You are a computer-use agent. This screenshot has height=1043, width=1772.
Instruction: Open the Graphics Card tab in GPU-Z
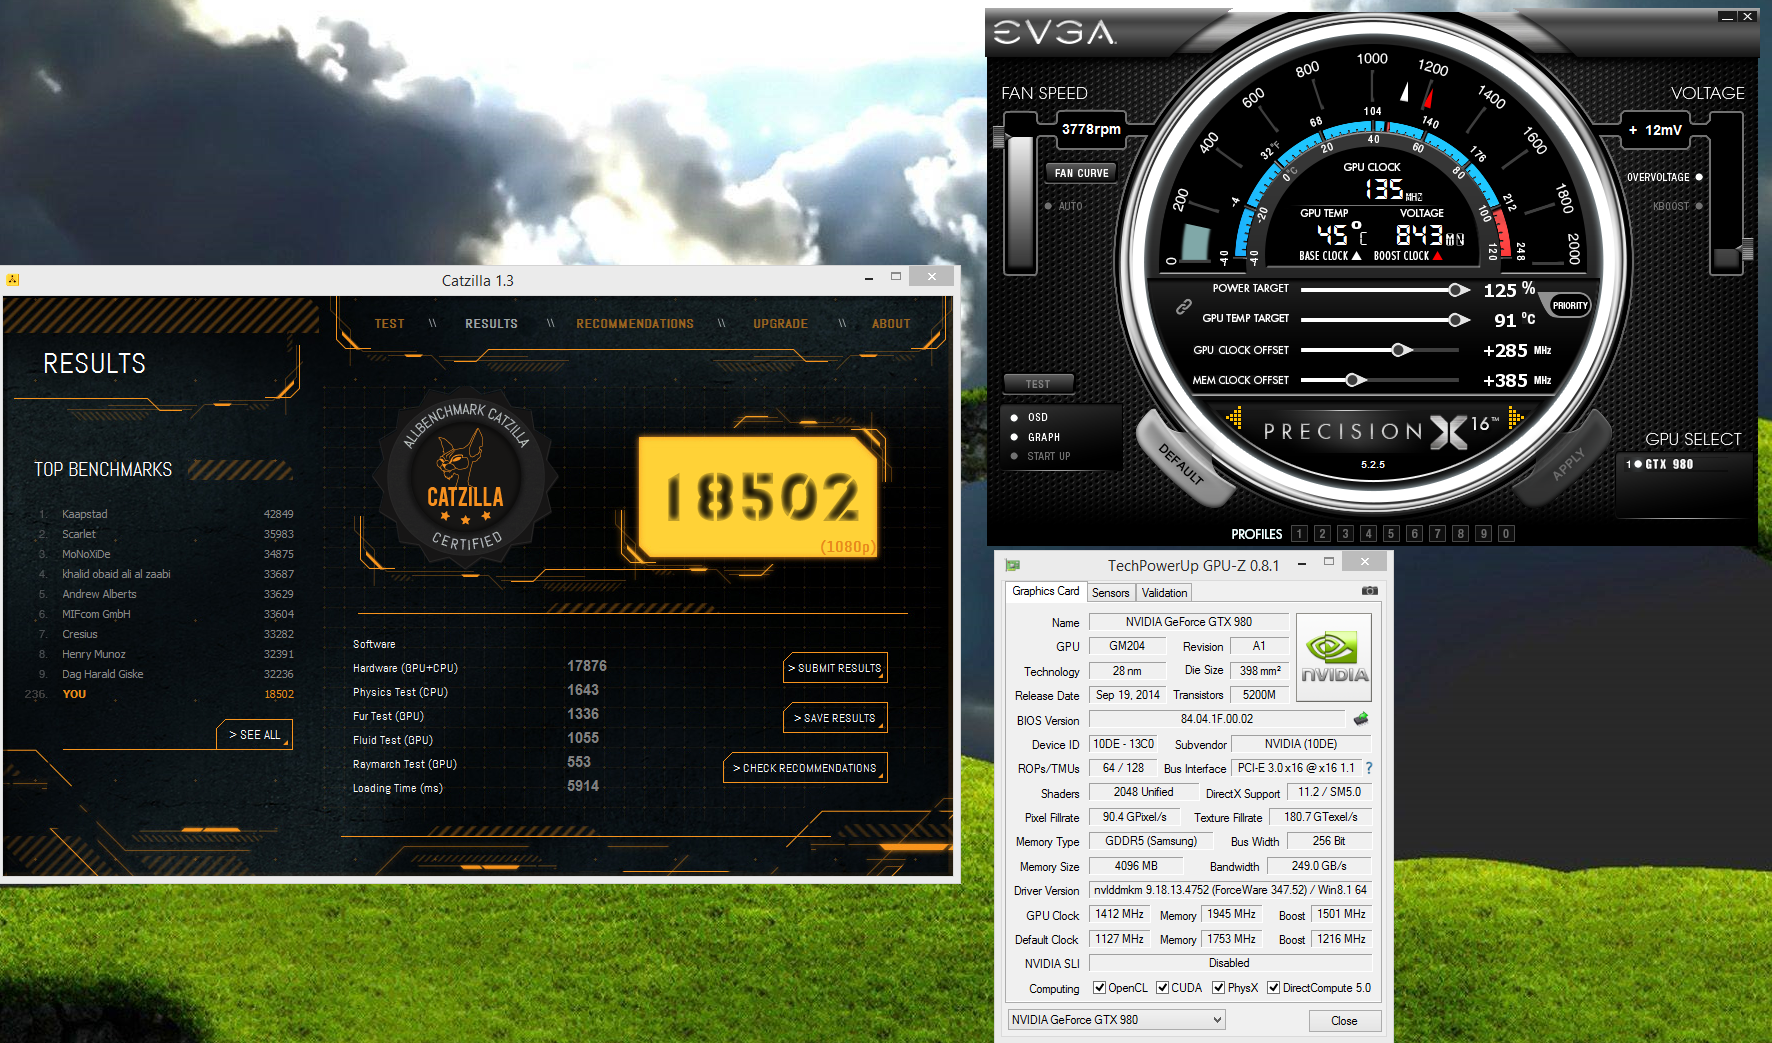coord(1045,591)
